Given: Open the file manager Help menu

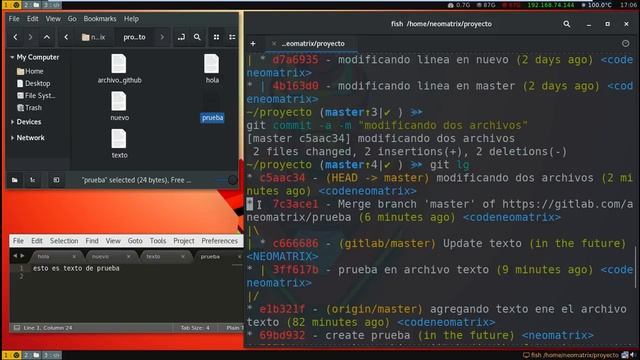Looking at the screenshot, I should point(131,19).
